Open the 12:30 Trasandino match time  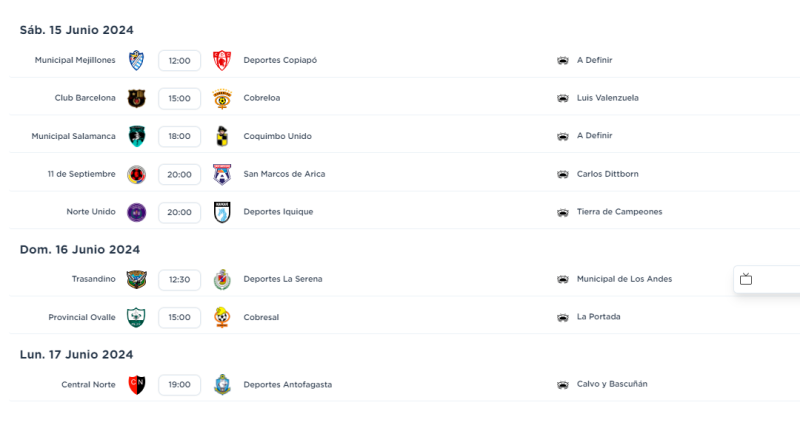[x=179, y=279]
